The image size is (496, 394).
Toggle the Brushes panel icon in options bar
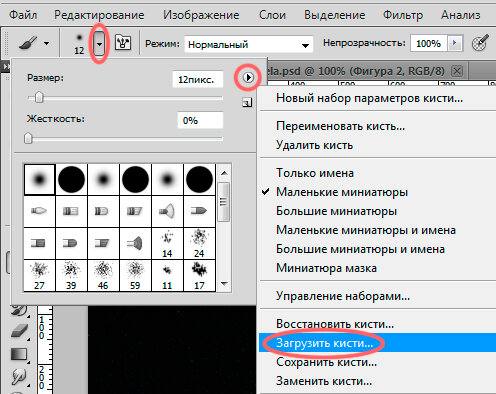(x=123, y=43)
